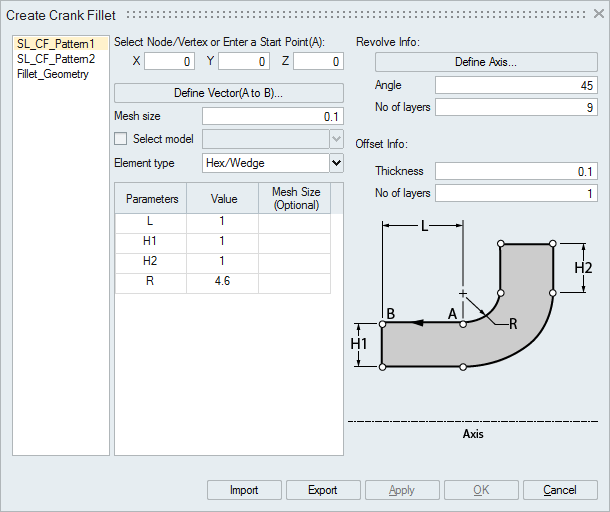The height and width of the screenshot is (512, 610).
Task: Edit the value cell for parameter R
Action: tap(222, 283)
